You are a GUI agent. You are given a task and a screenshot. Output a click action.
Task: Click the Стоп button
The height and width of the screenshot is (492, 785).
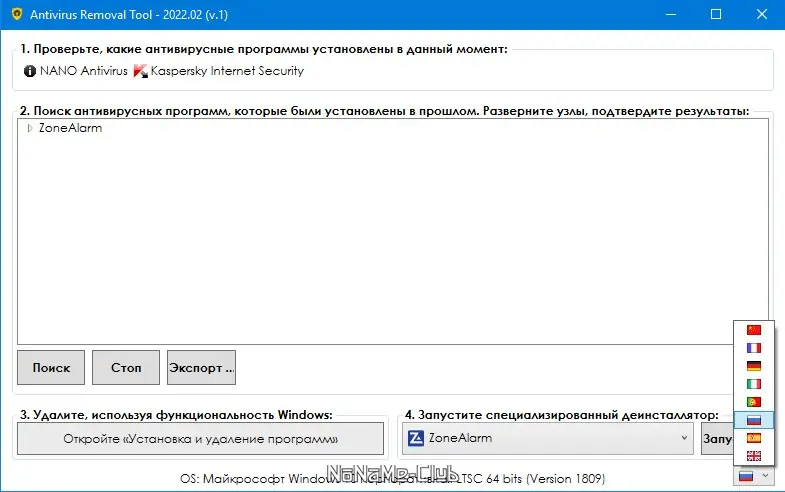click(126, 368)
